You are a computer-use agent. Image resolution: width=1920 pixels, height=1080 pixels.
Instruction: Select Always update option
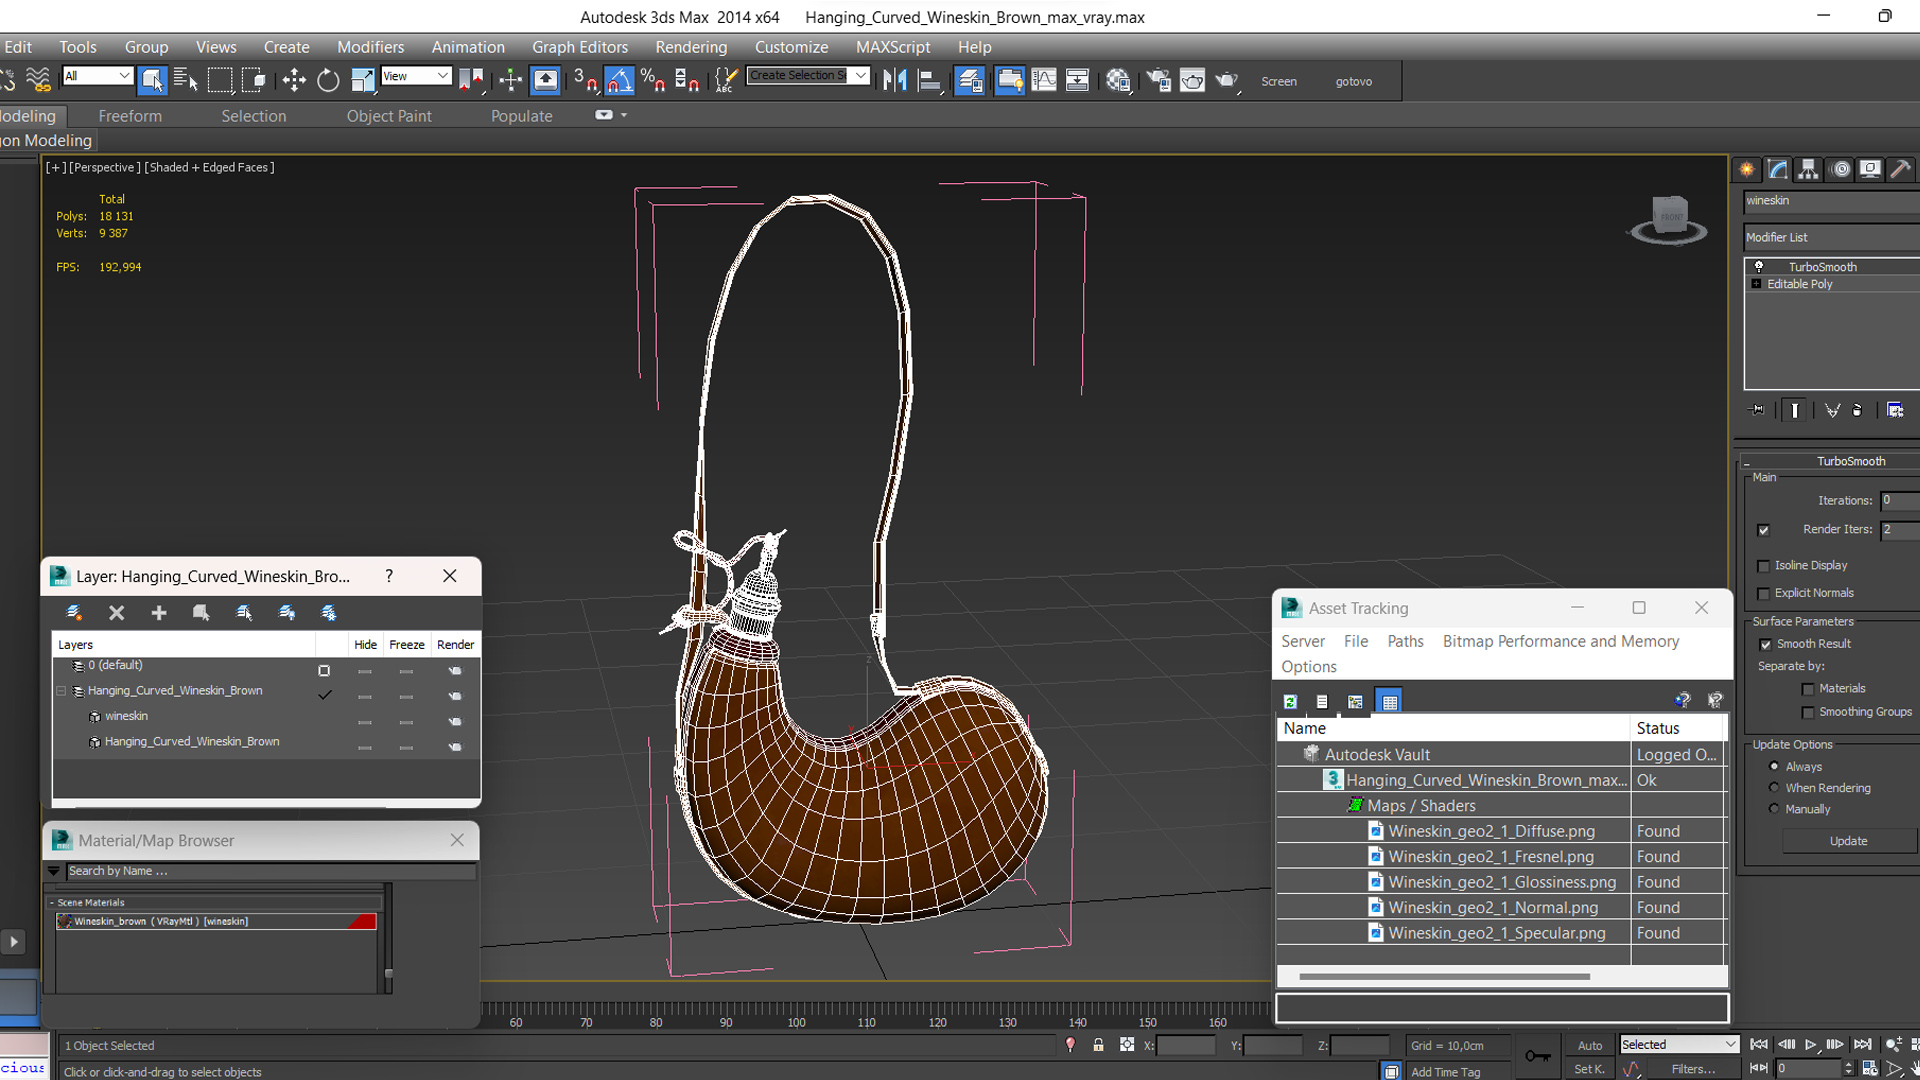click(x=1774, y=767)
